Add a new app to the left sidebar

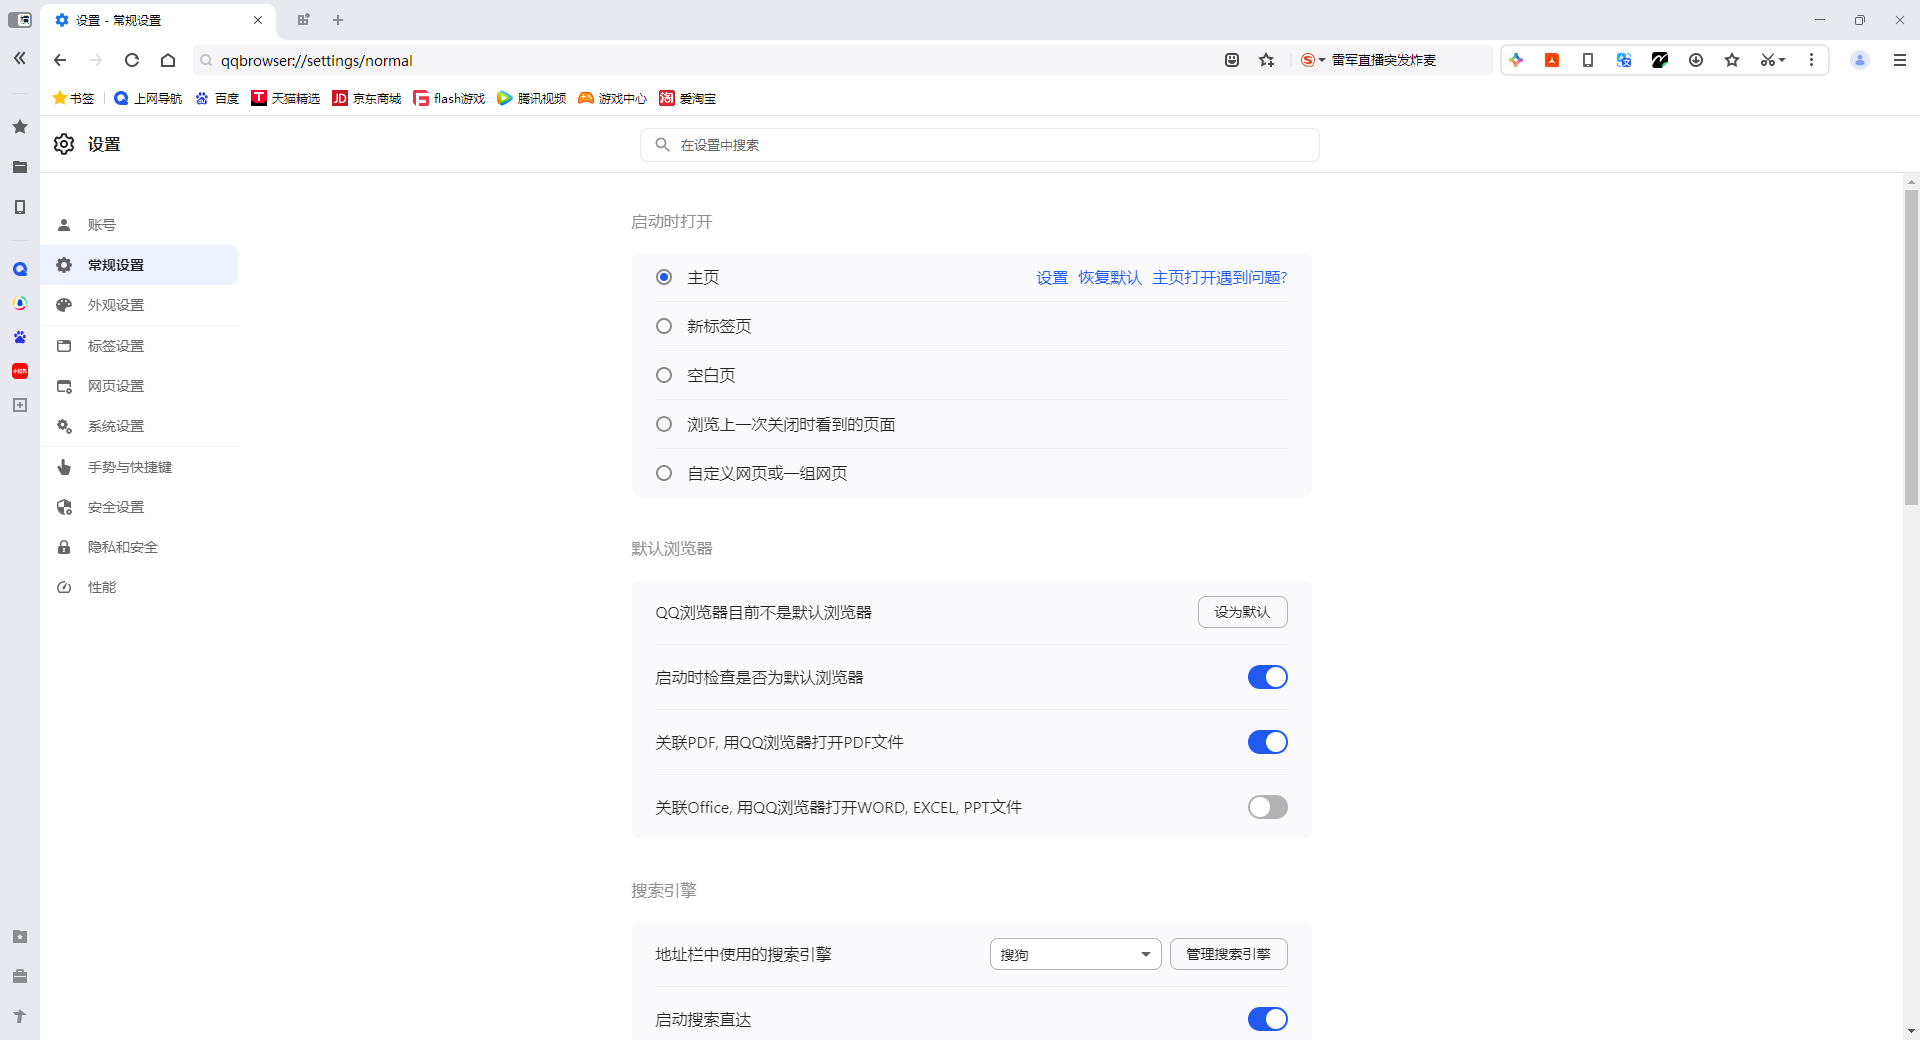[x=20, y=405]
